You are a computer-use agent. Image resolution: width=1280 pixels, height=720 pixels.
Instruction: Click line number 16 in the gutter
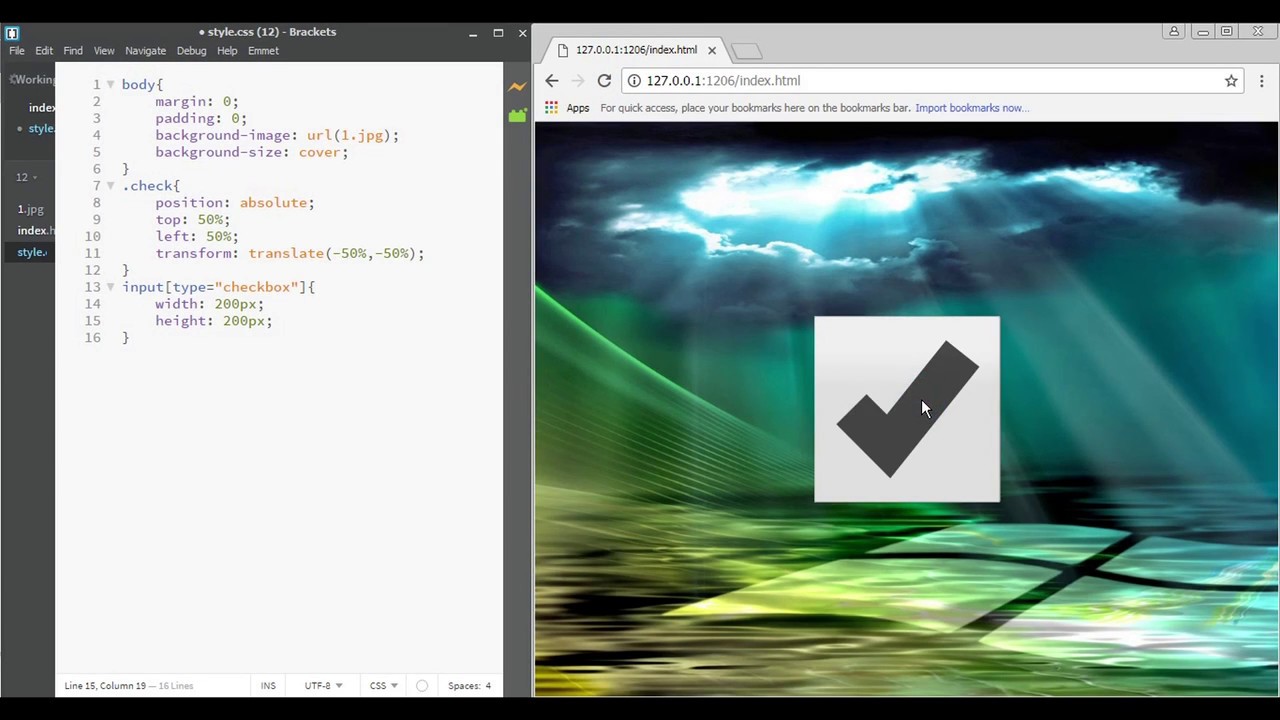tap(92, 338)
